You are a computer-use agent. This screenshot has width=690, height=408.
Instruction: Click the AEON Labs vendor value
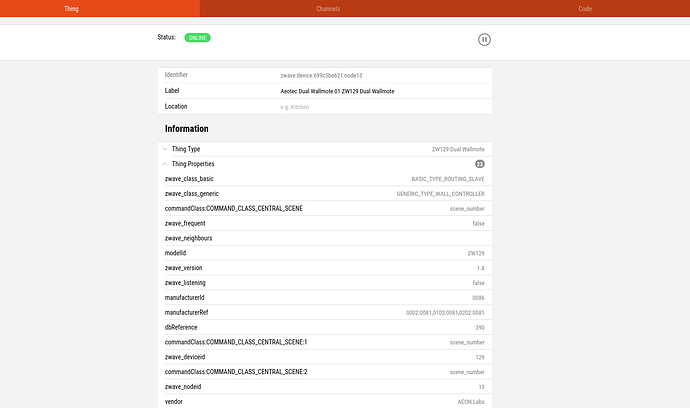[471, 402]
